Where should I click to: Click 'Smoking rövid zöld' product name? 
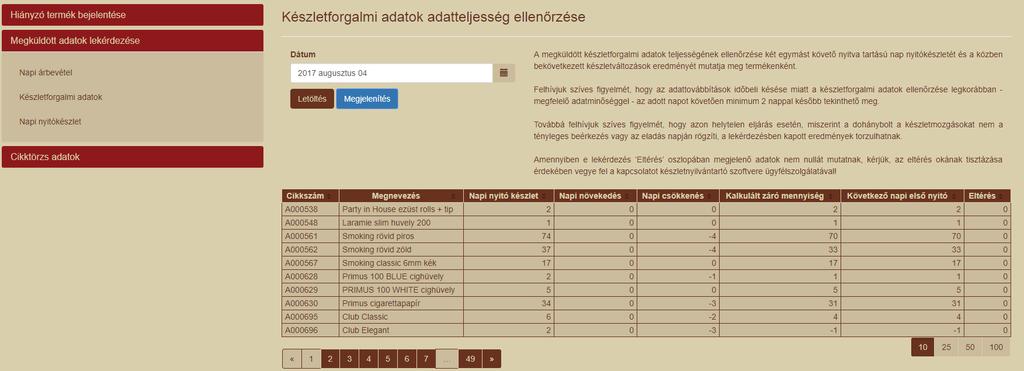point(376,250)
